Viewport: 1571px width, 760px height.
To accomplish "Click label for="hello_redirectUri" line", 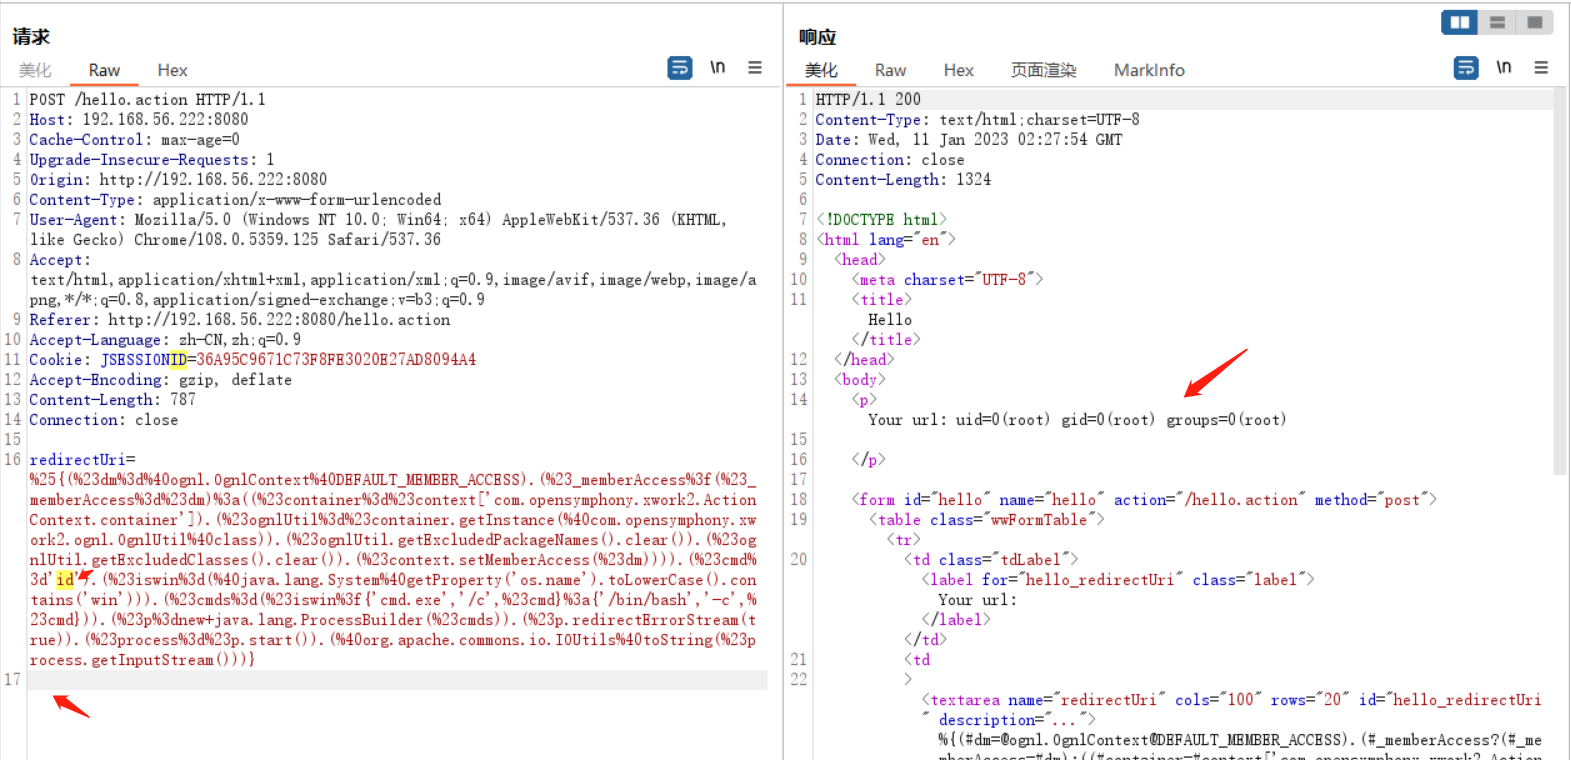I will (x=1117, y=580).
